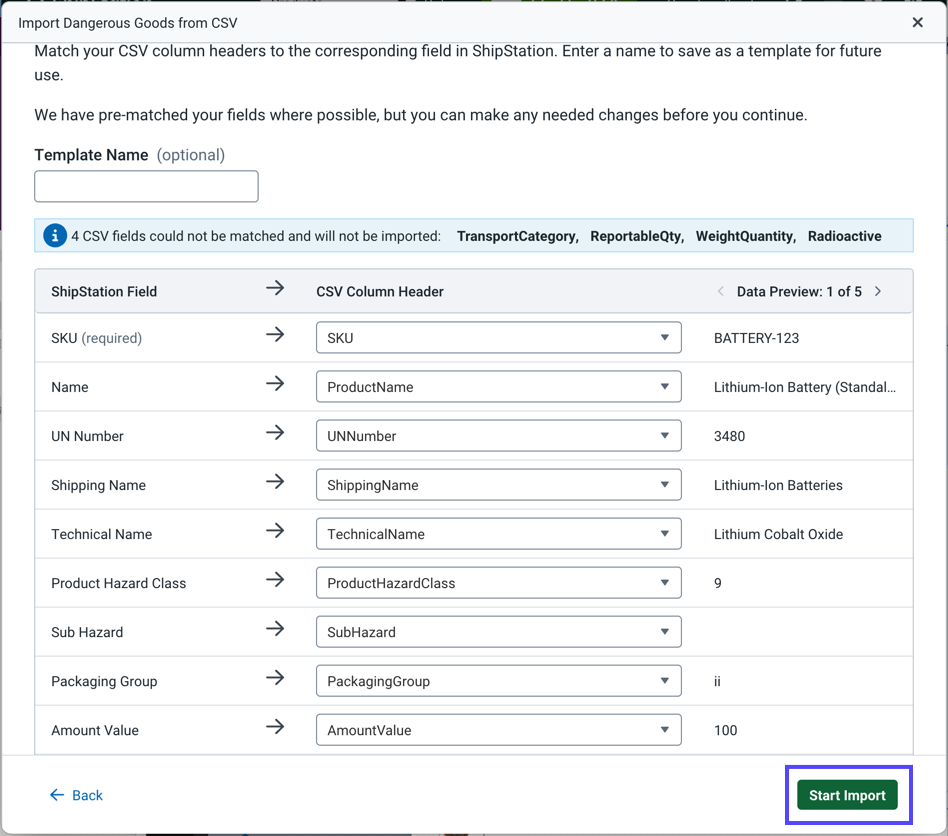Click the arrow beside Product Hazard Class

click(x=275, y=579)
